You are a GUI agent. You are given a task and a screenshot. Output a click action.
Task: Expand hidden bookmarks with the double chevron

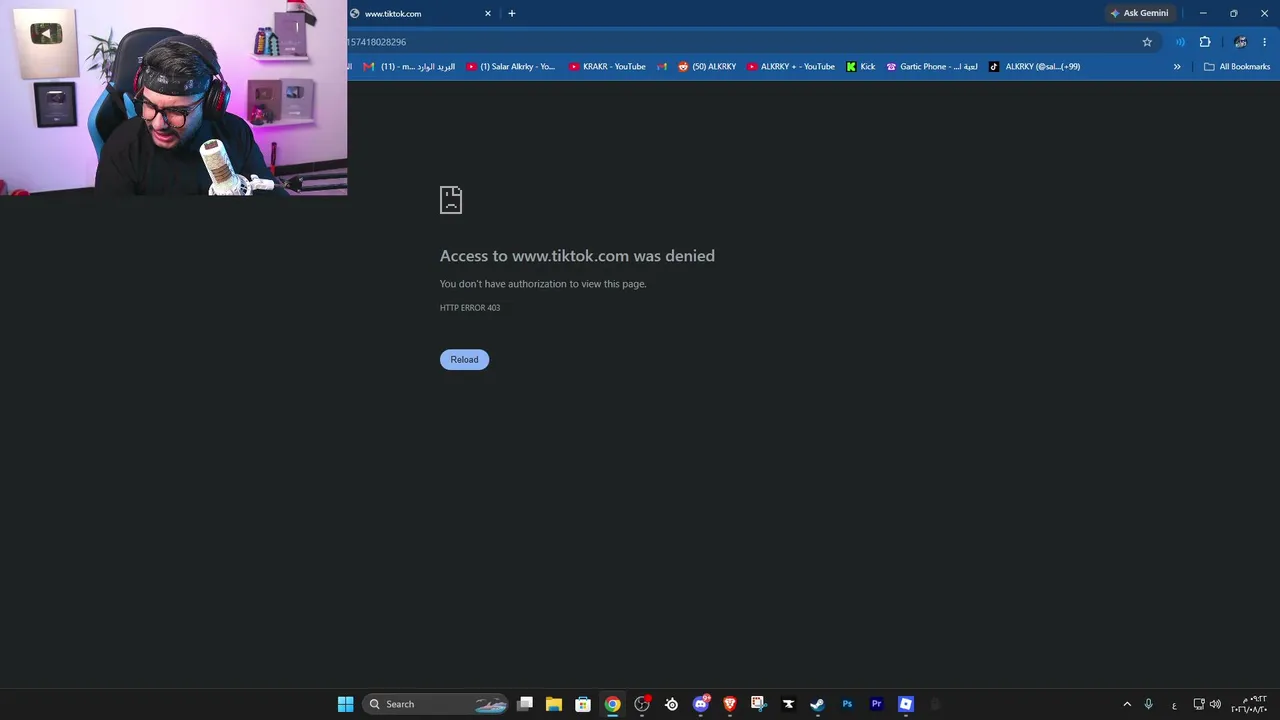1177,67
